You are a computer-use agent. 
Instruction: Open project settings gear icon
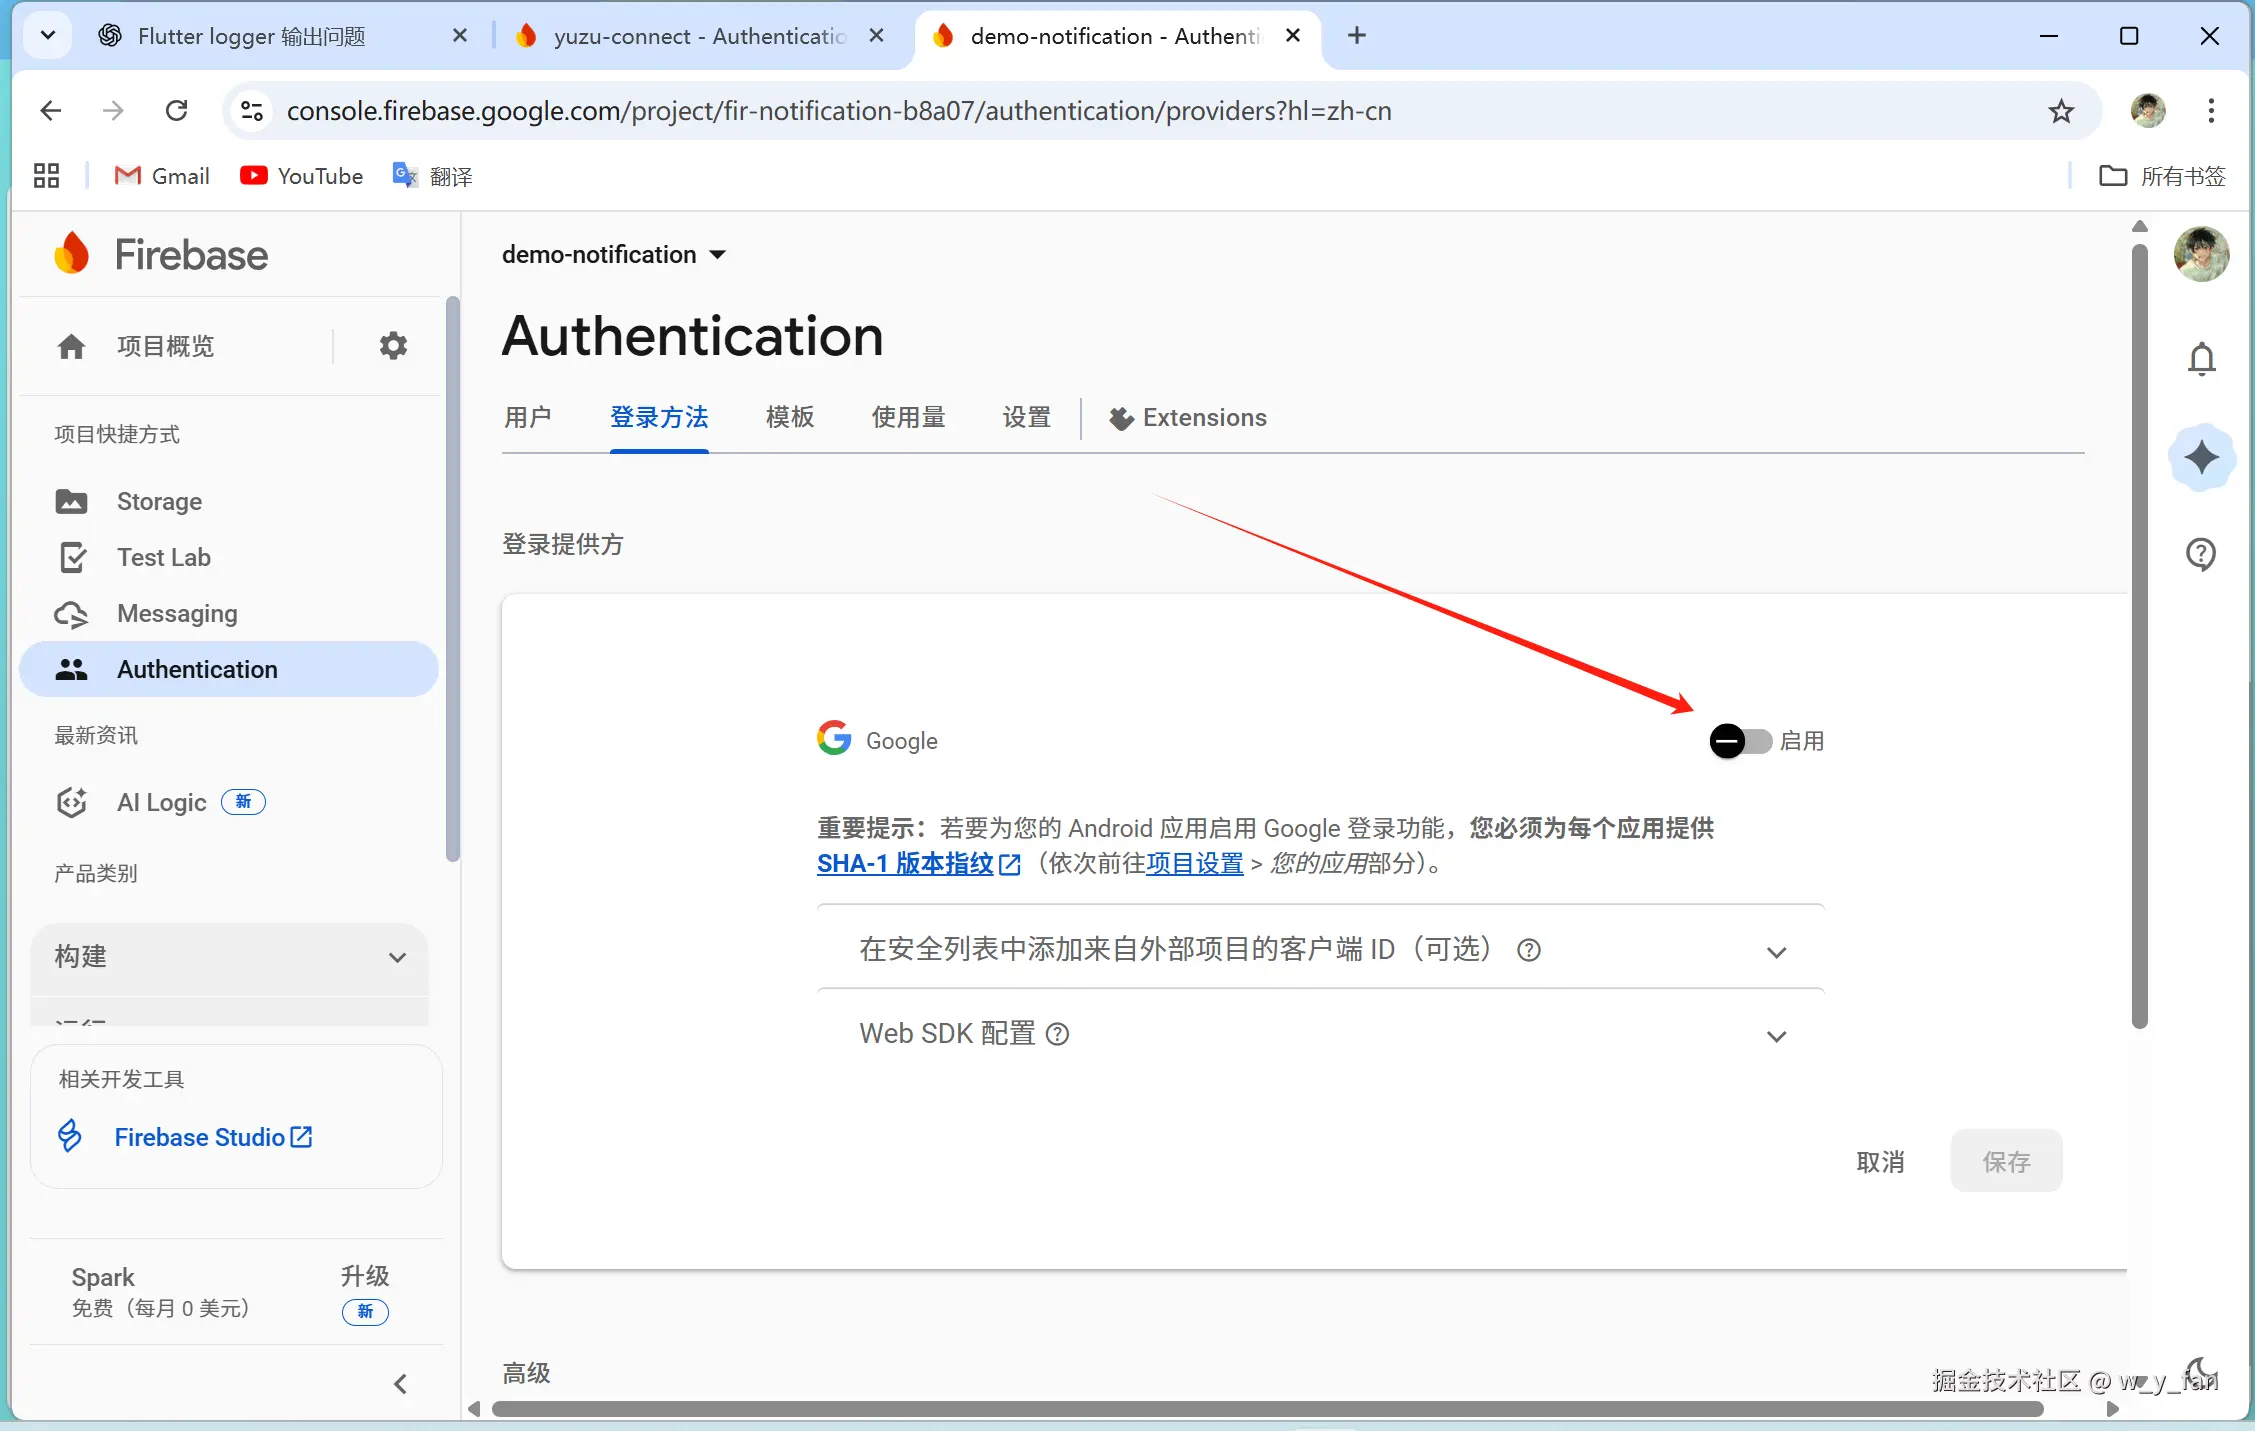click(x=393, y=346)
